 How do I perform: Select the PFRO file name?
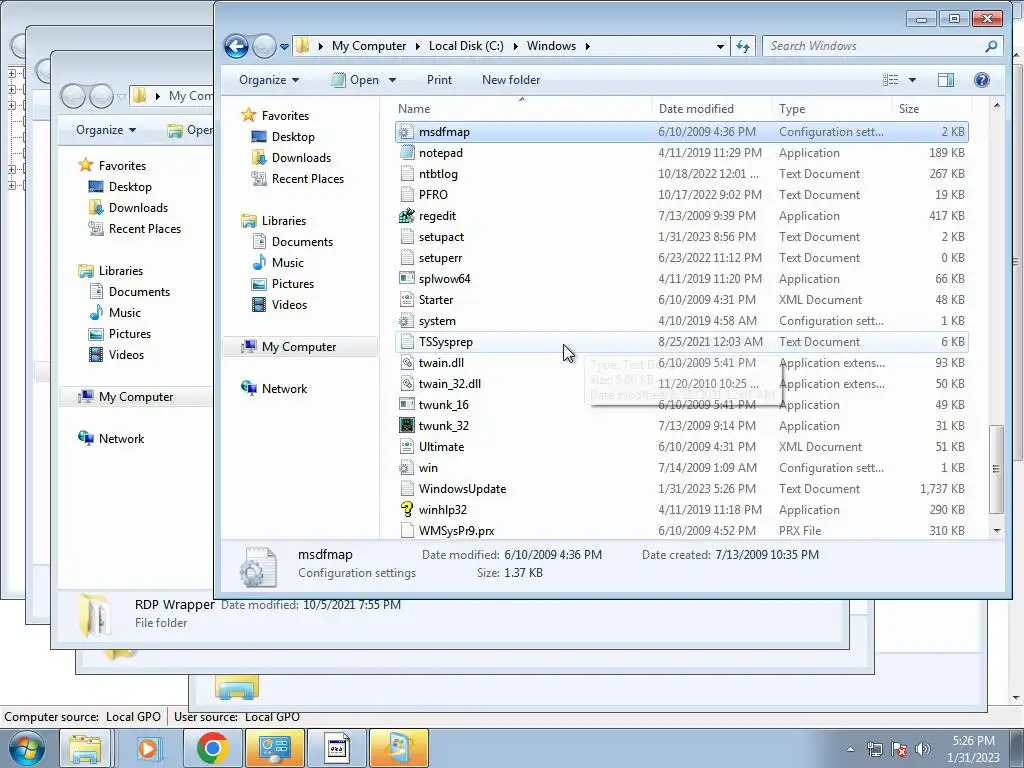coord(433,195)
